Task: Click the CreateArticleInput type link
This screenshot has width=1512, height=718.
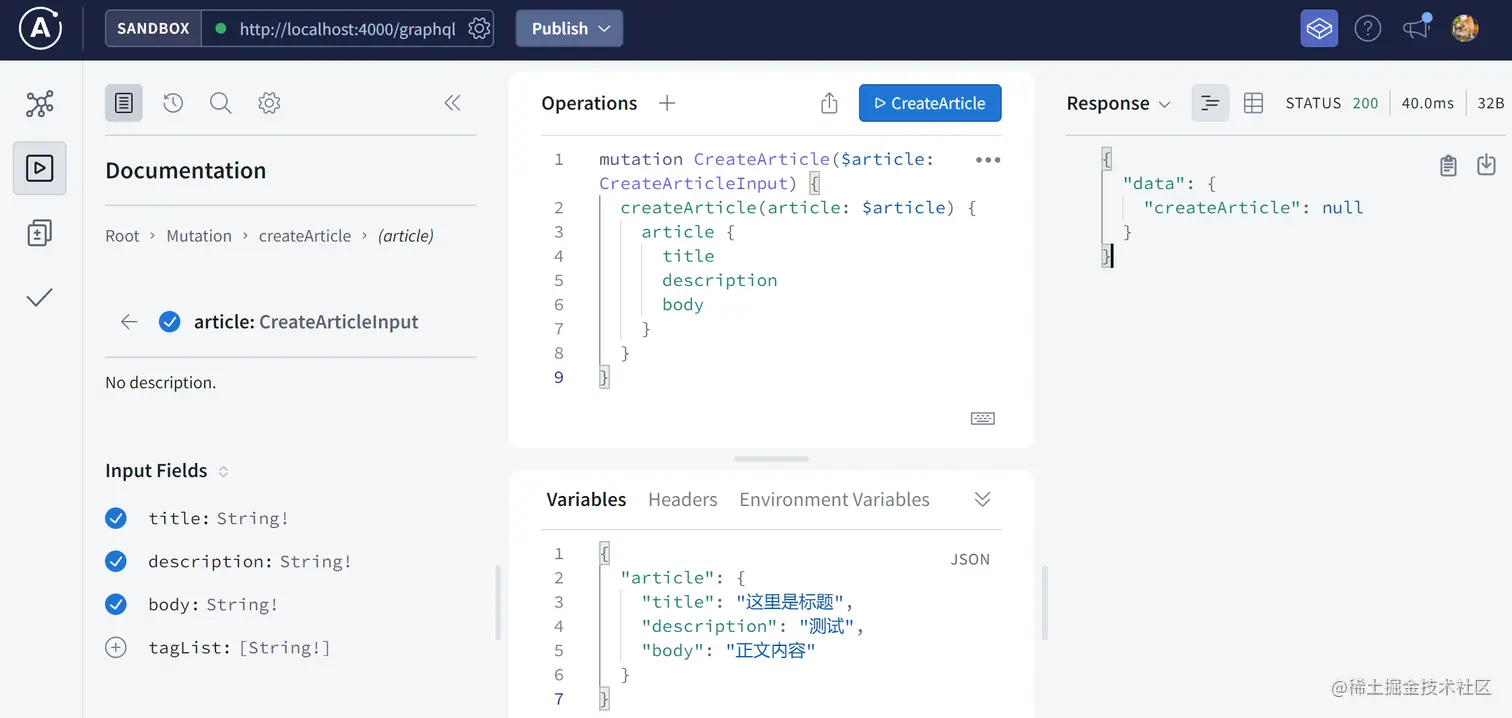Action: pyautogui.click(x=339, y=322)
